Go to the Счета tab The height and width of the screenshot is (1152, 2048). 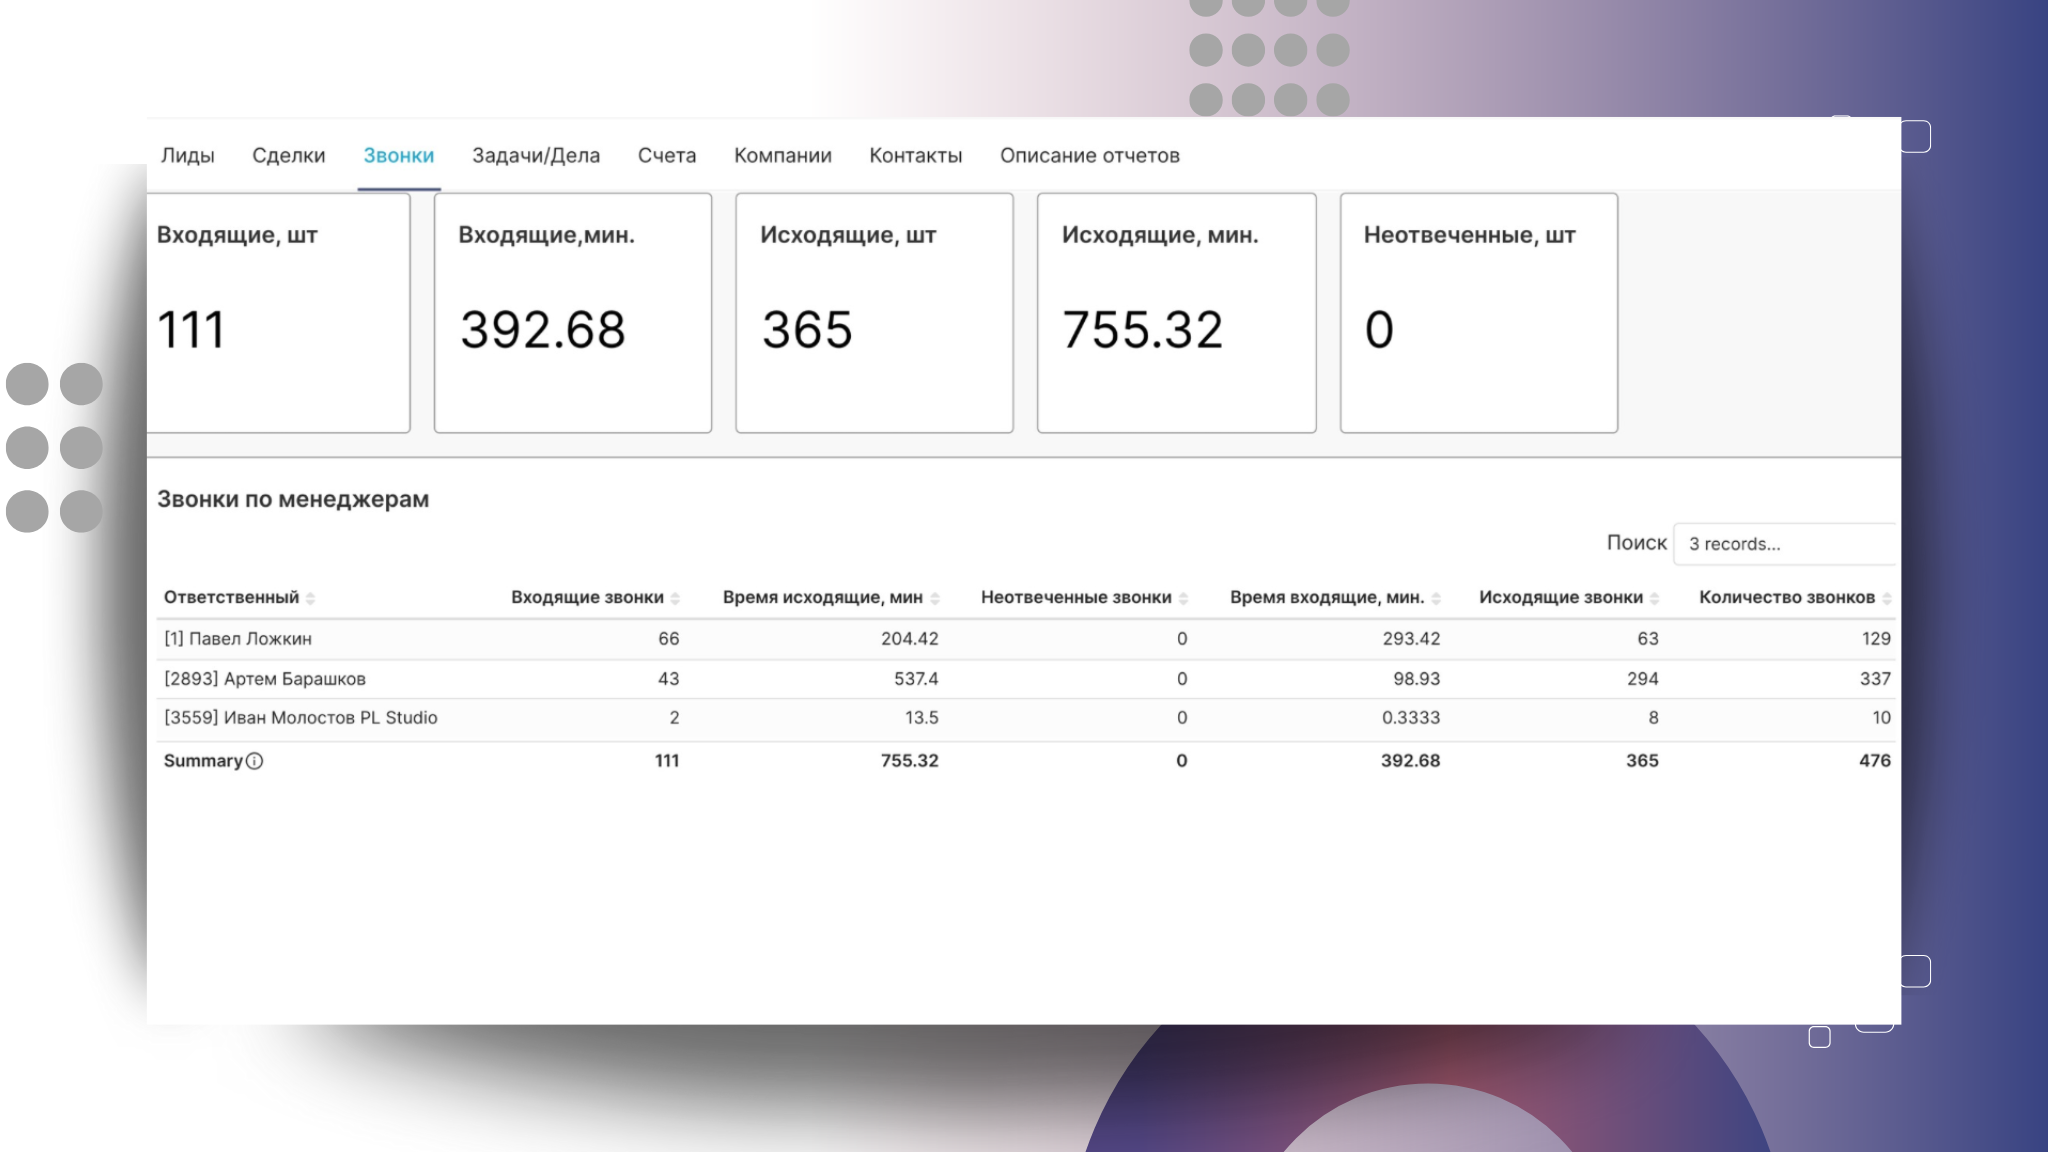667,156
